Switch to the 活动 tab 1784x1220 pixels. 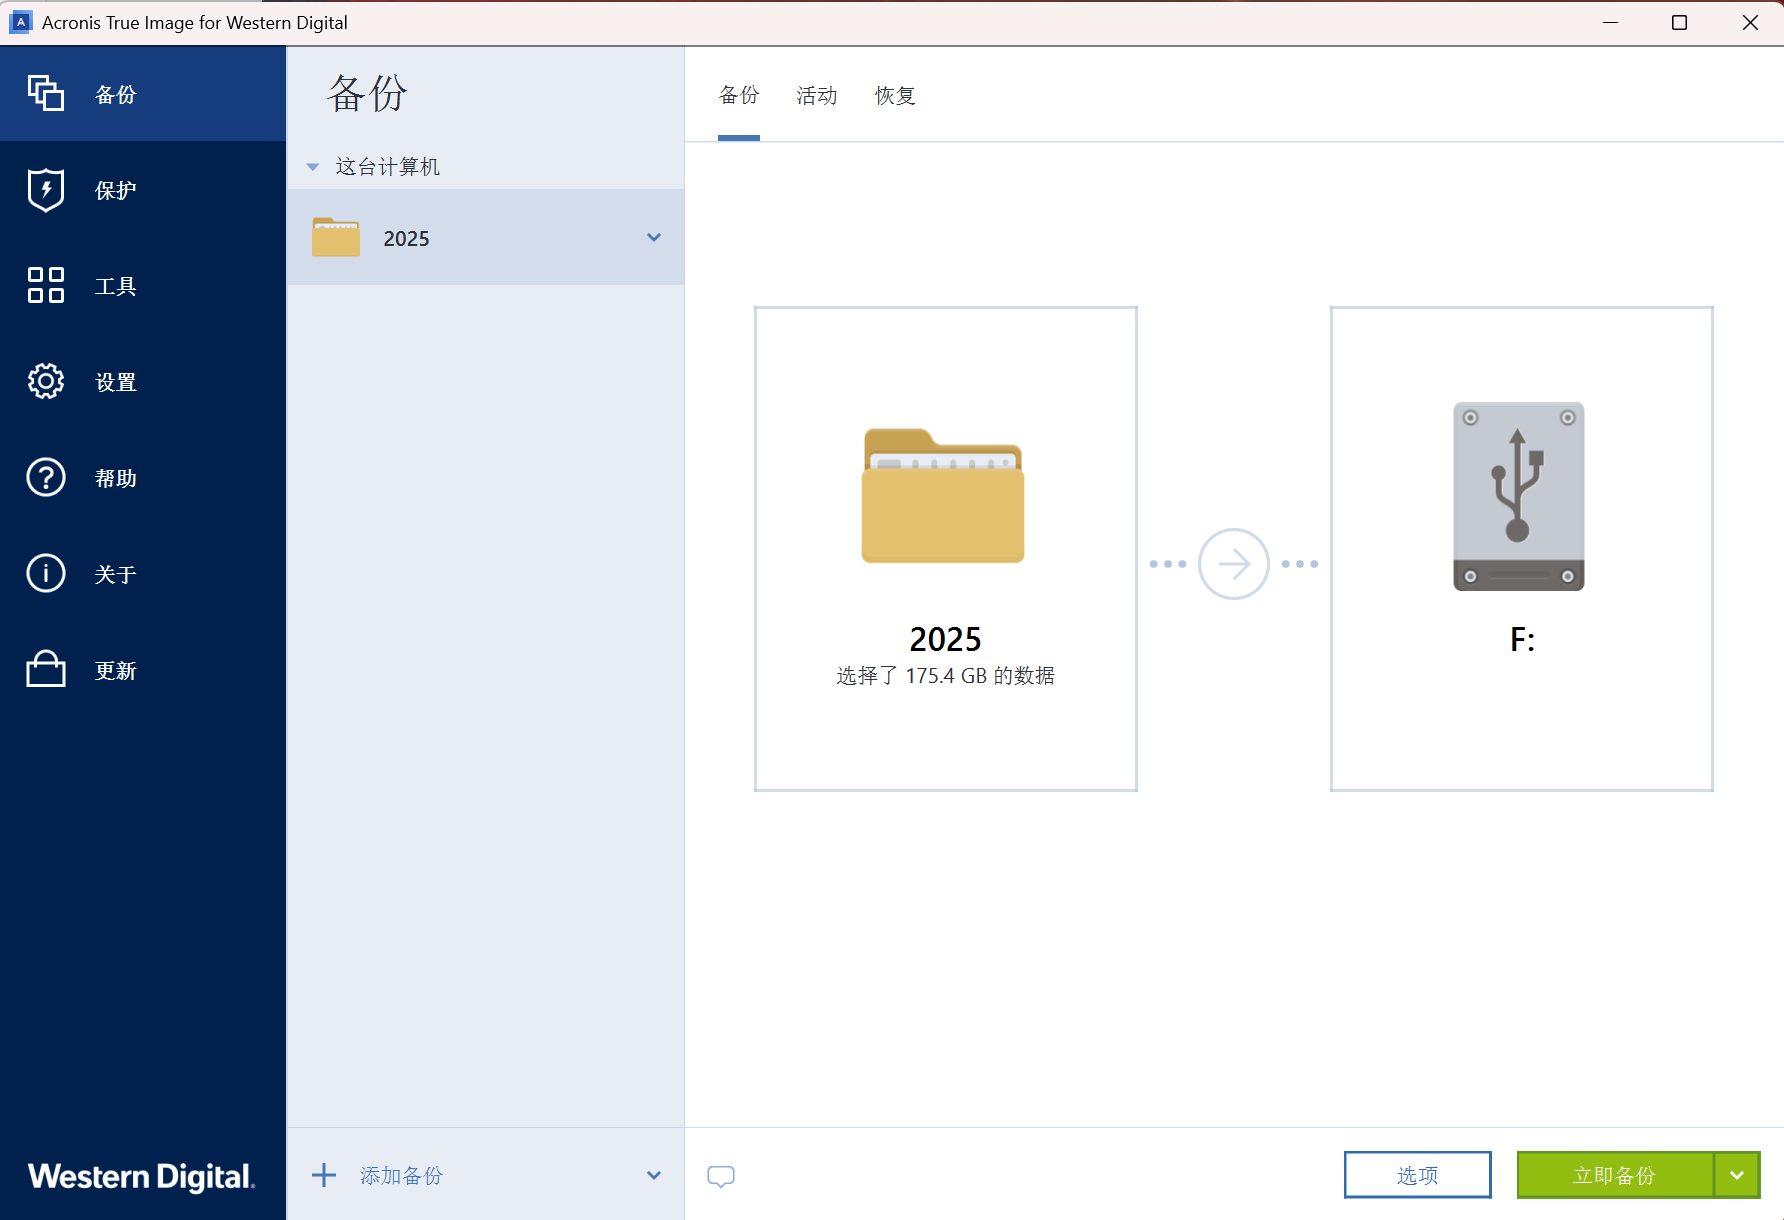[x=817, y=96]
